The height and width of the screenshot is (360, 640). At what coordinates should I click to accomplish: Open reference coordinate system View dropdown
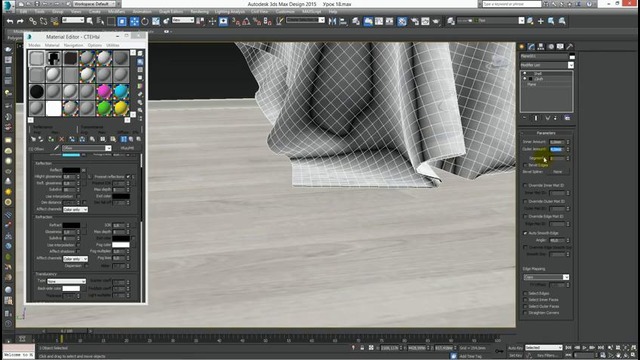(x=182, y=20)
